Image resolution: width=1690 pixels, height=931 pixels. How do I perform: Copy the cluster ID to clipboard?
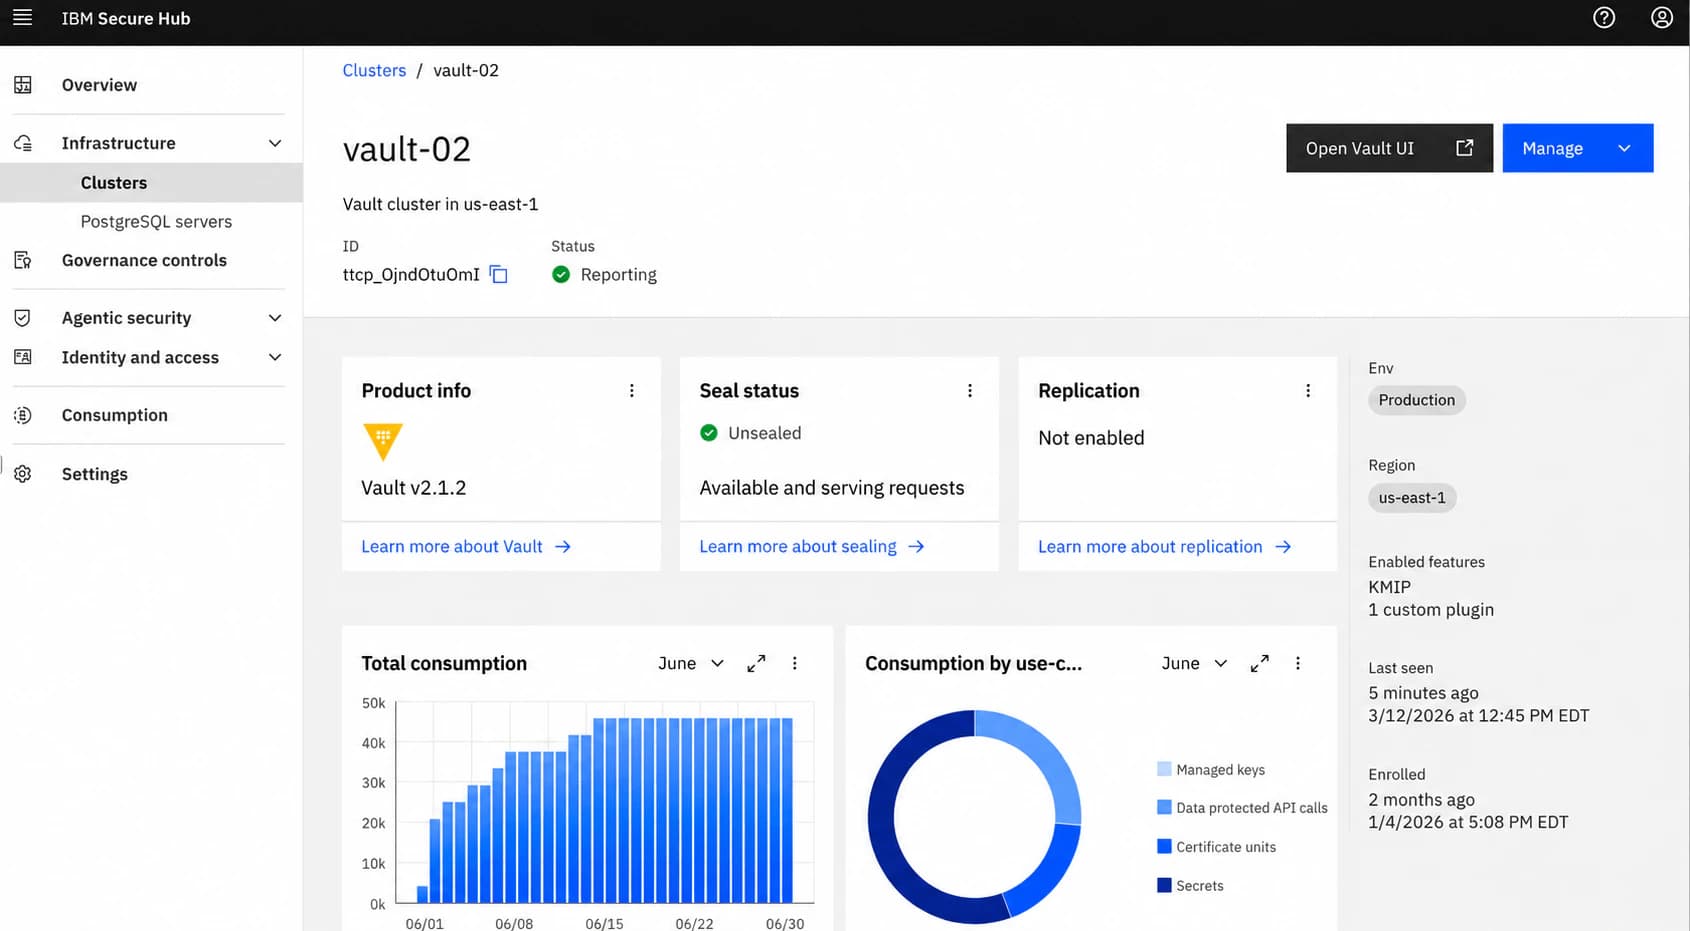(x=499, y=275)
